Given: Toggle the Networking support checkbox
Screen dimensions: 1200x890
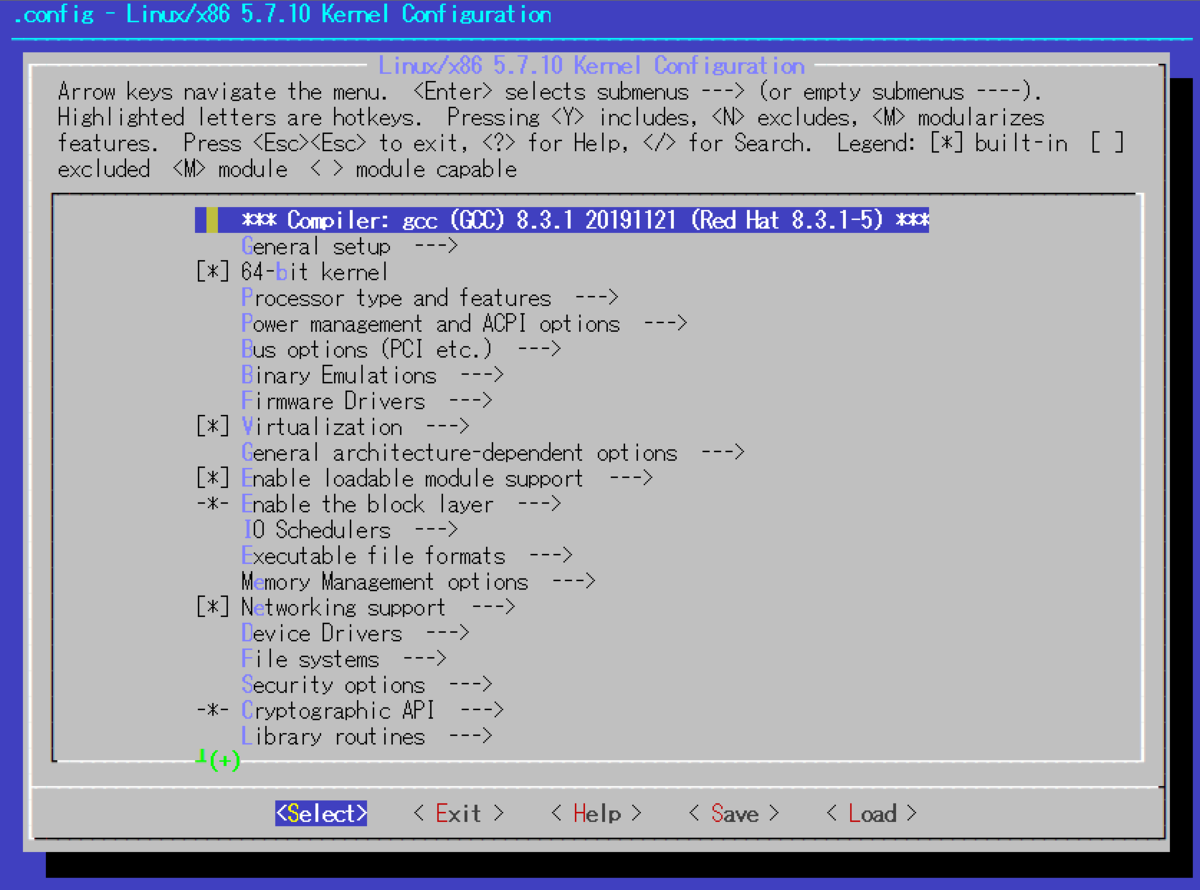Looking at the screenshot, I should point(213,607).
